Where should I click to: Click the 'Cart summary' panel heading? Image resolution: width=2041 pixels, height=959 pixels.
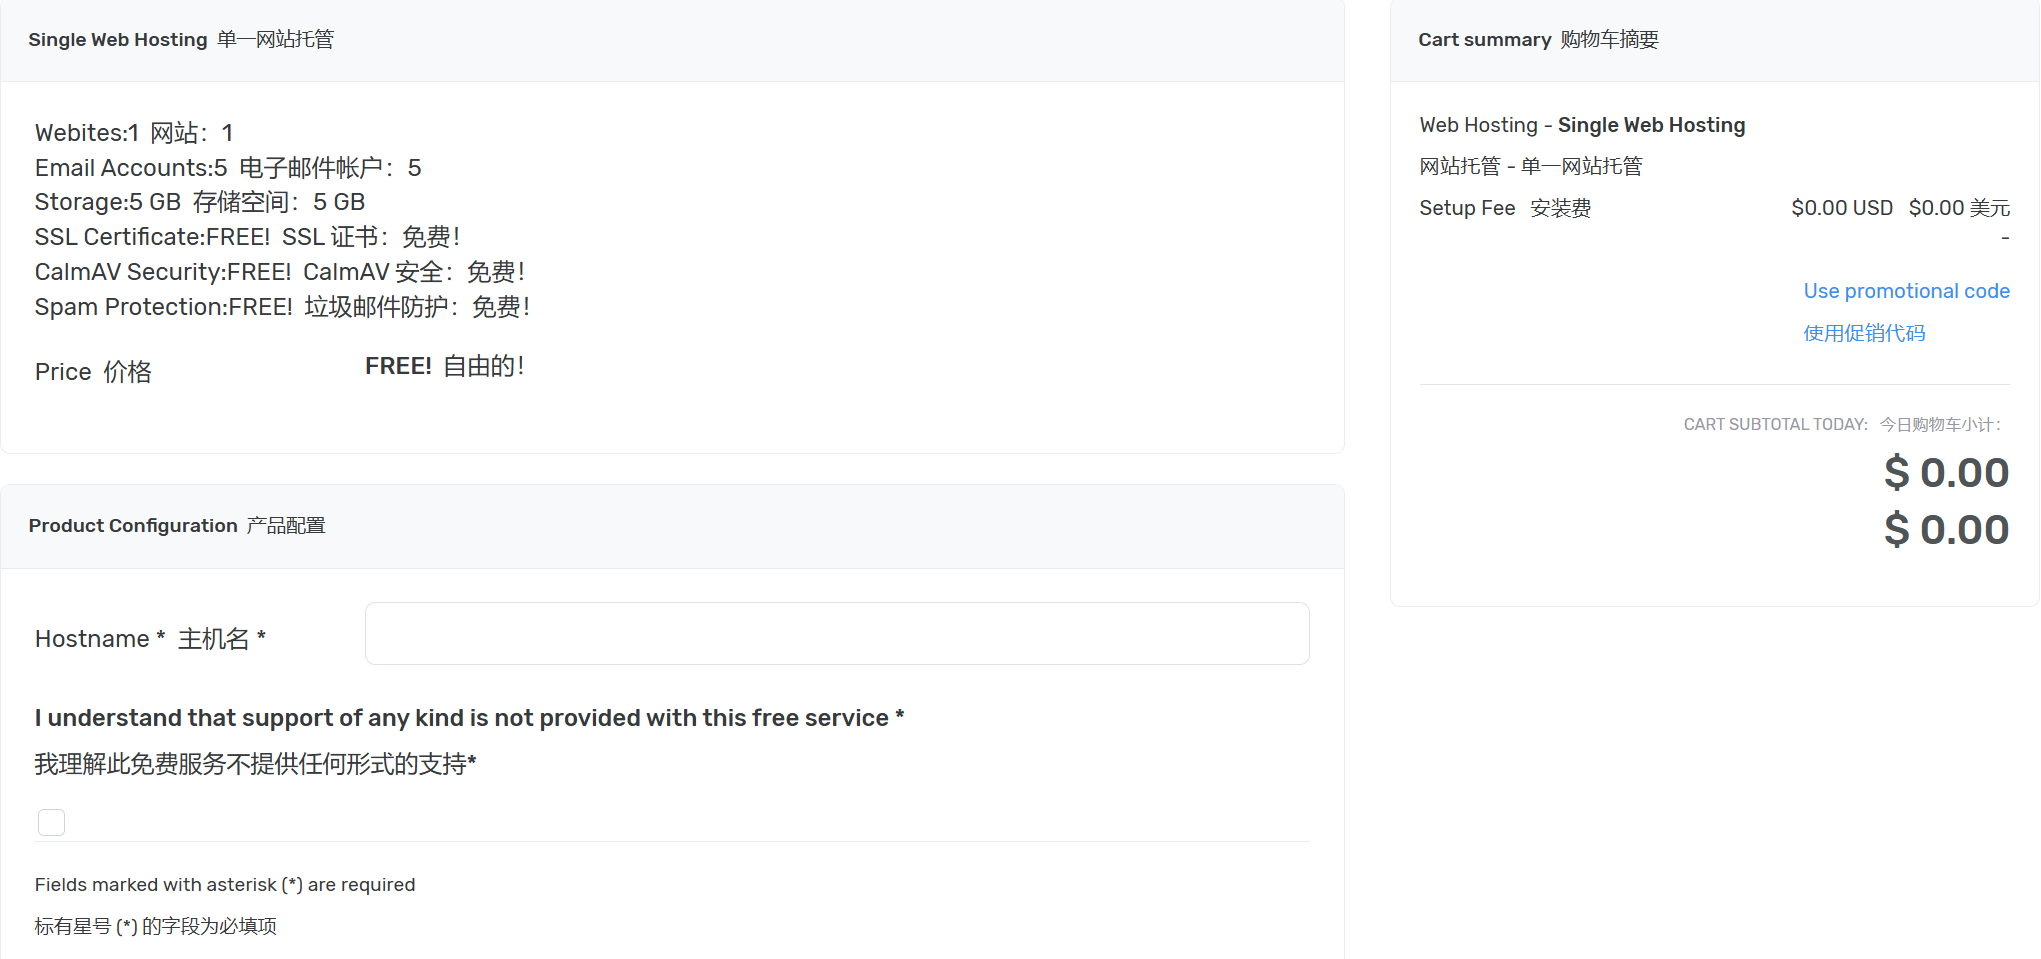click(1484, 40)
